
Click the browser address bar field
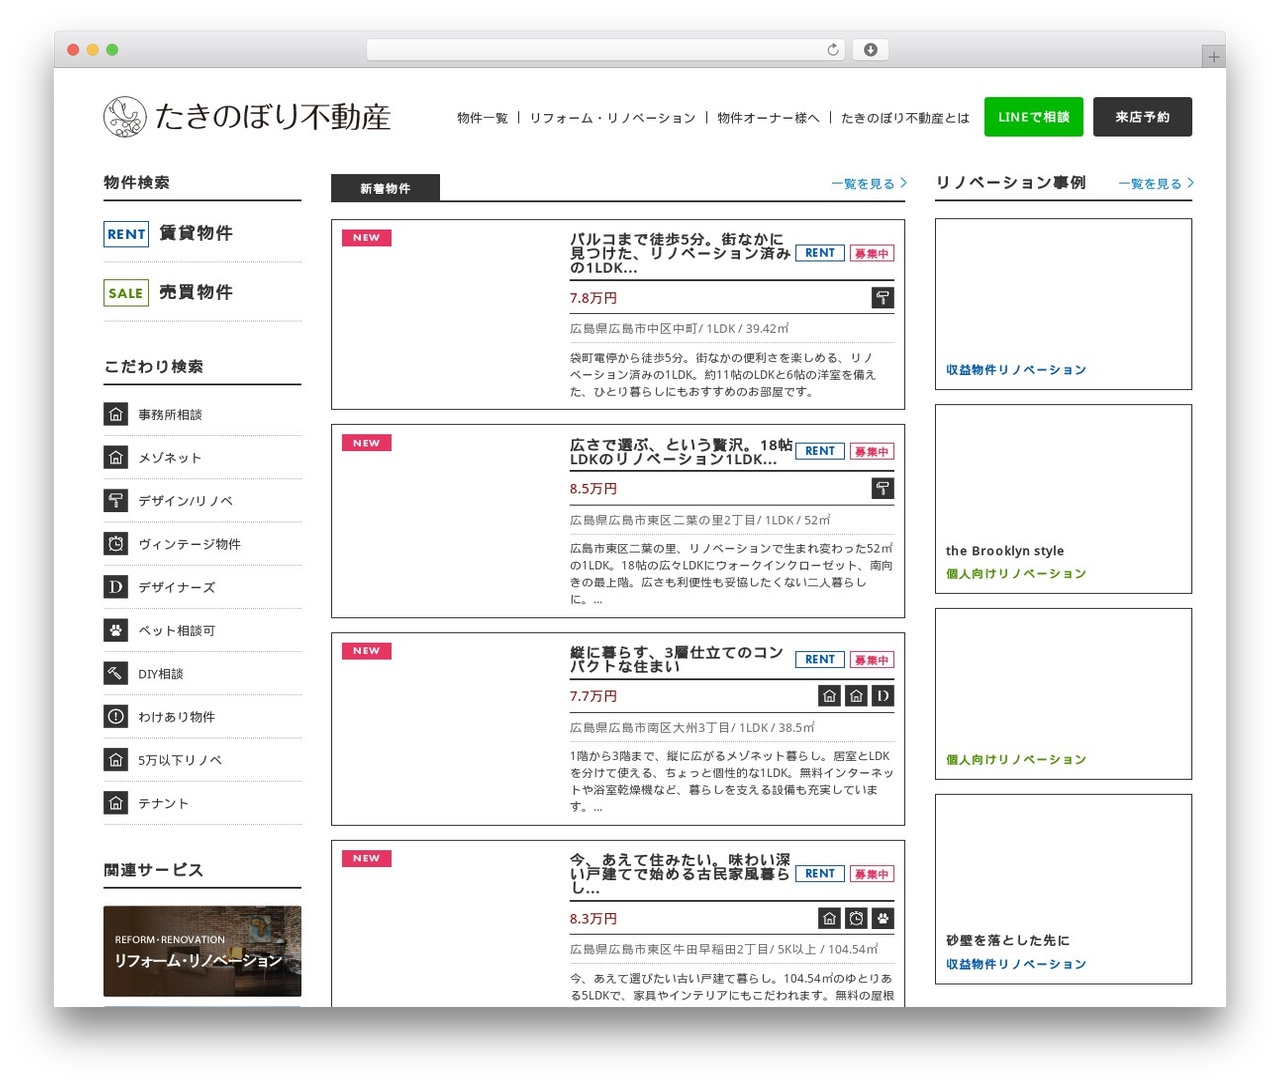tap(606, 50)
